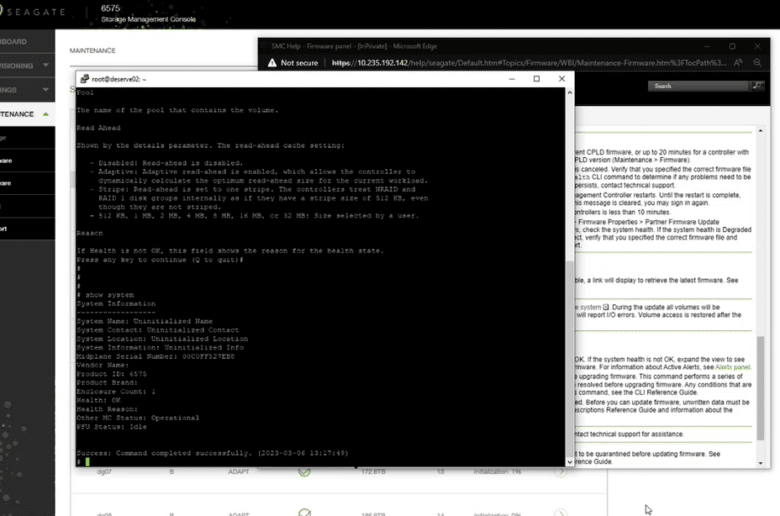Image resolution: width=780 pixels, height=516 pixels.
Task: Open the Read aloud icon in Edge address bar
Action: [x=738, y=63]
